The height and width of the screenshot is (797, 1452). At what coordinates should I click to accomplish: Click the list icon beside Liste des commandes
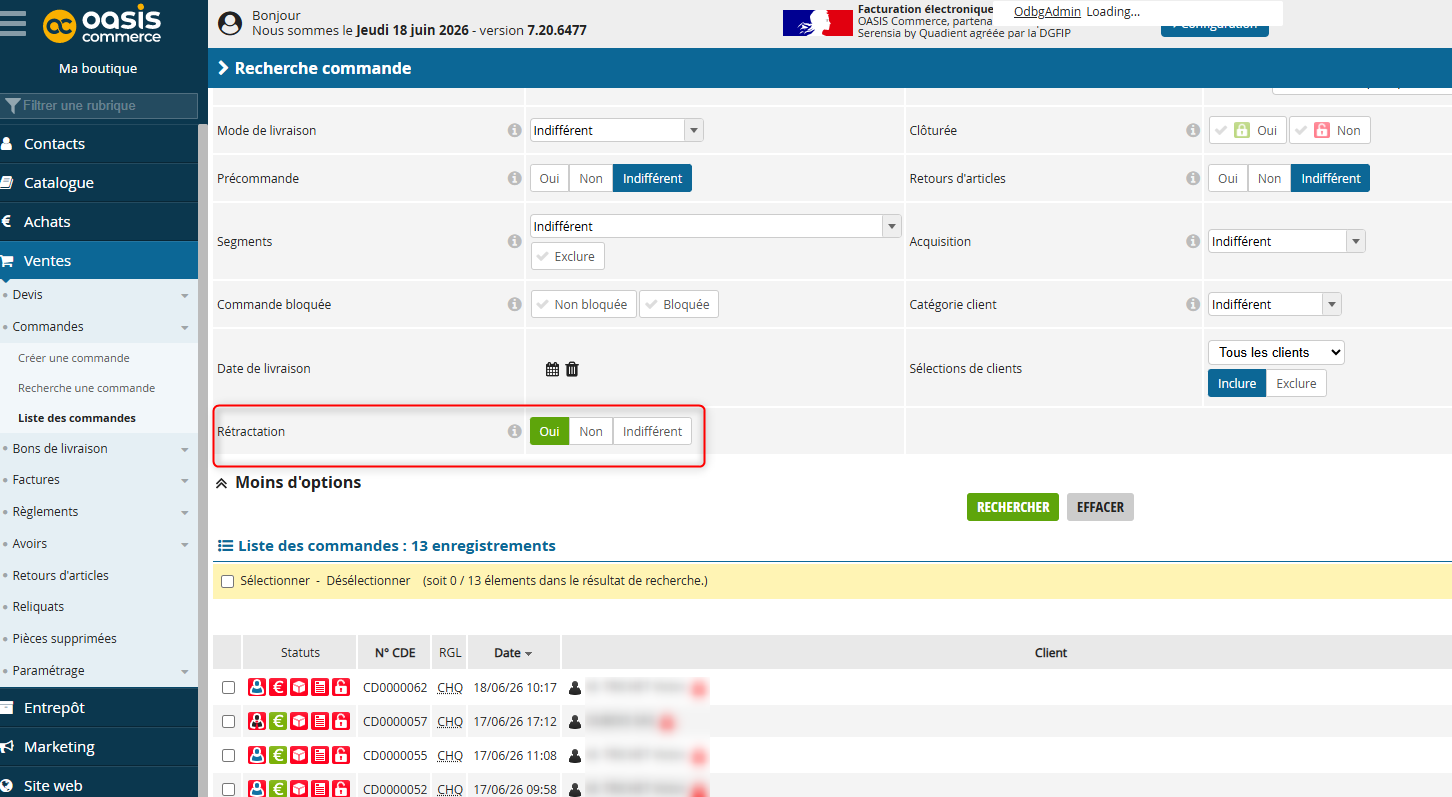[x=225, y=546]
